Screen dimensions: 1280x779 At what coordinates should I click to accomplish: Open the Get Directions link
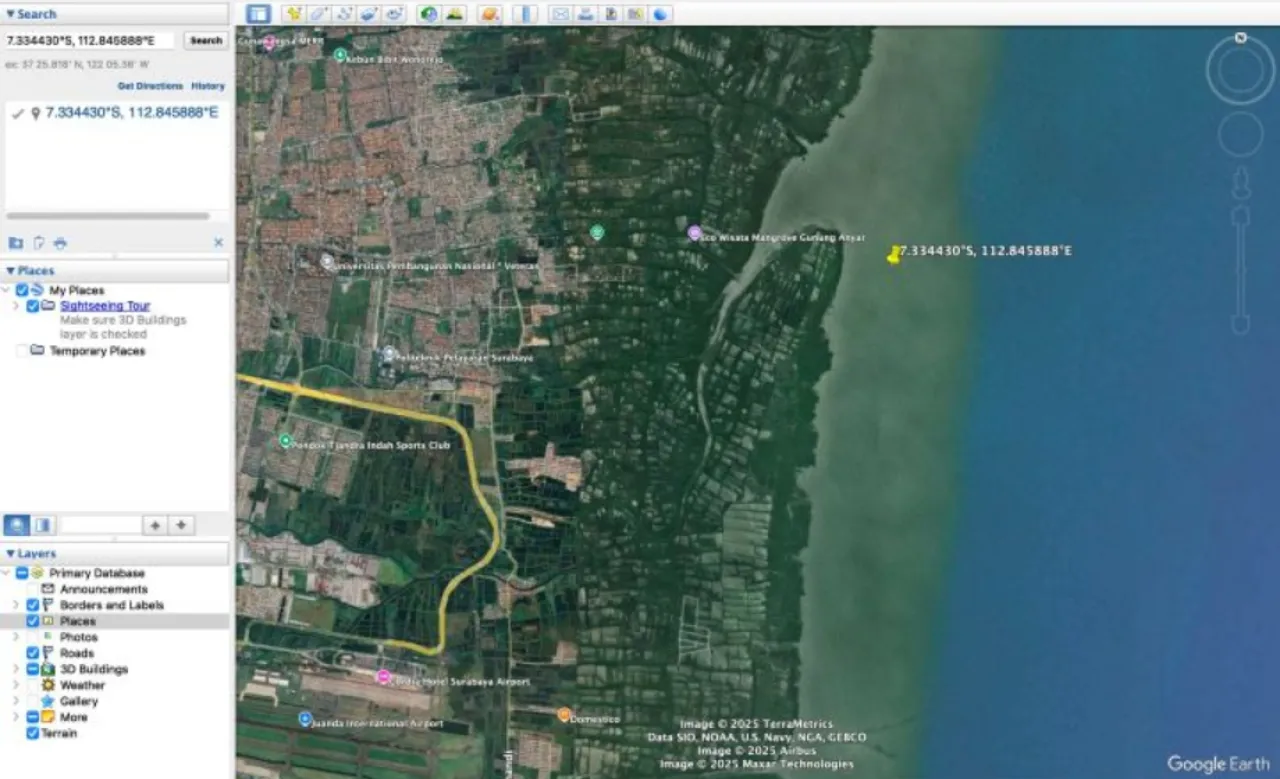tap(150, 86)
